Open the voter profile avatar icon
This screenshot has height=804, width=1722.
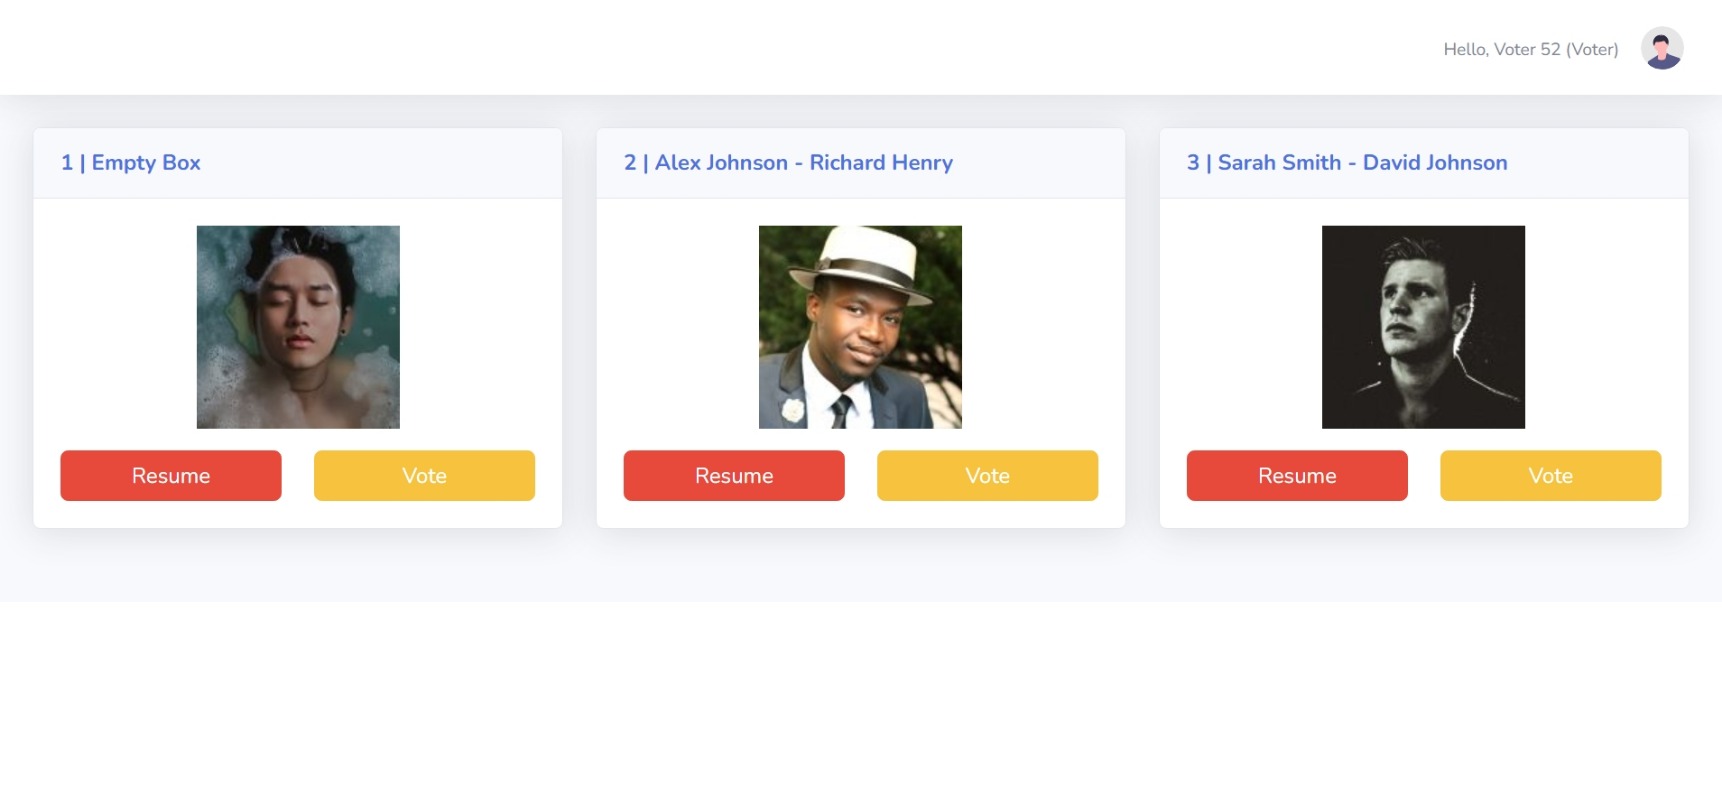tap(1662, 48)
